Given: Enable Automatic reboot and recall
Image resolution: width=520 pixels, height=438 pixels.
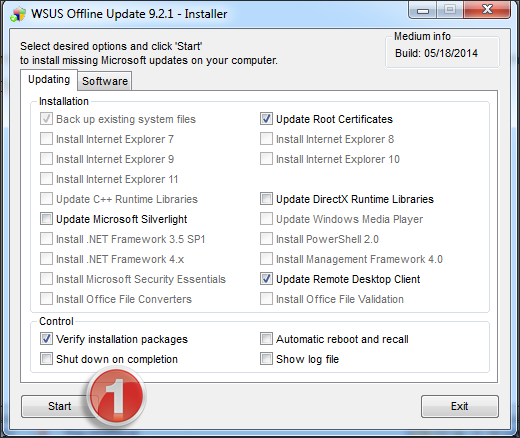Looking at the screenshot, I should click(266, 339).
